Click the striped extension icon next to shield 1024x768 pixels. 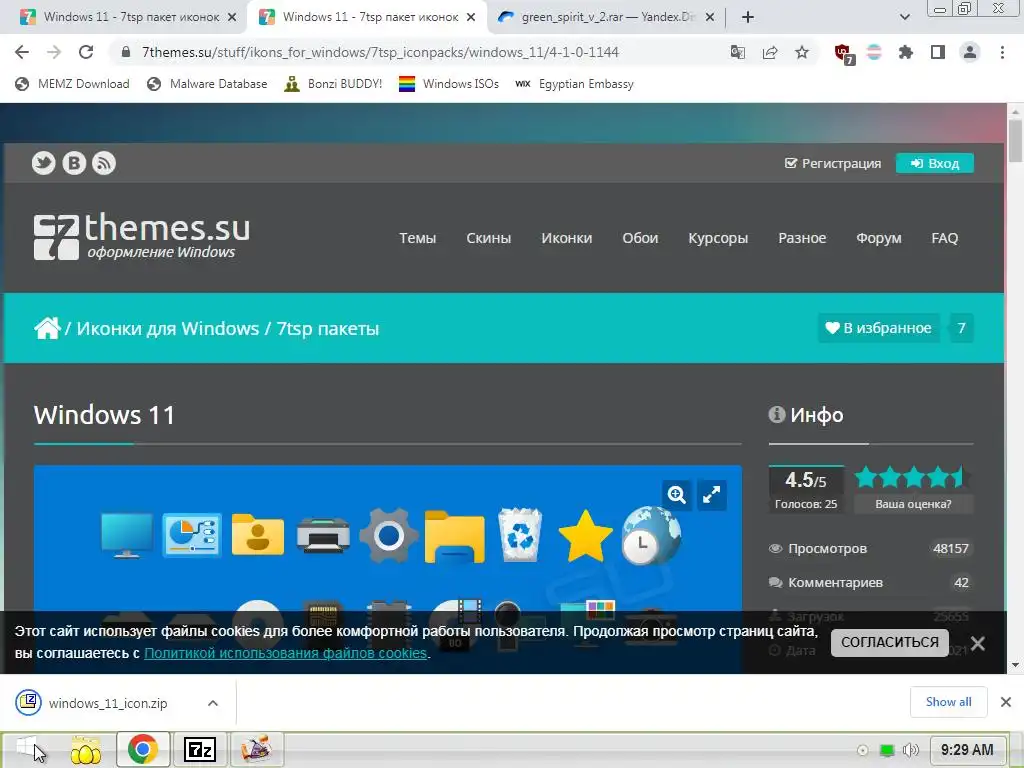(874, 52)
